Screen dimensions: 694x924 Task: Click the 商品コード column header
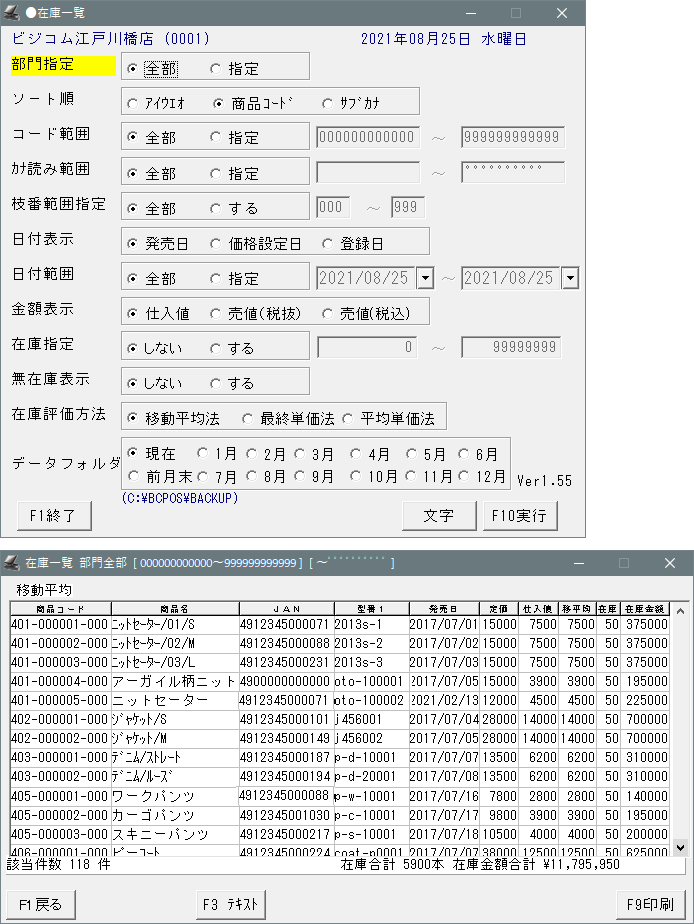coord(59,608)
